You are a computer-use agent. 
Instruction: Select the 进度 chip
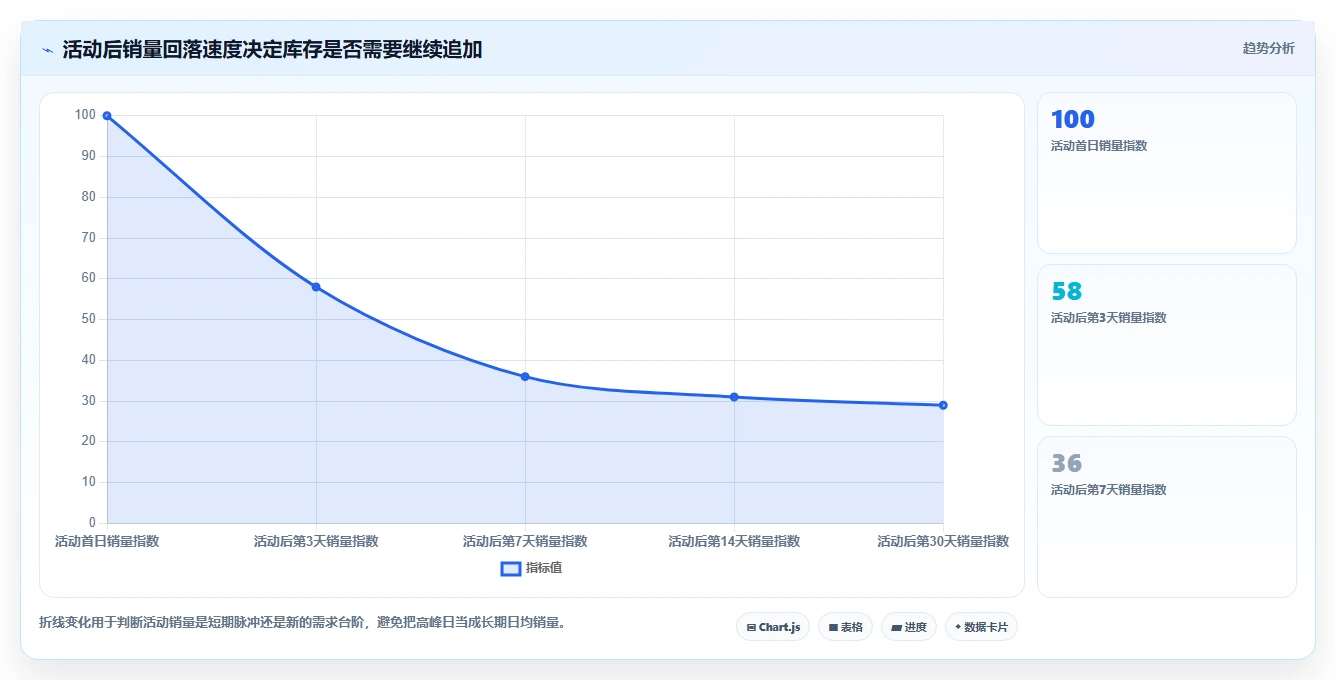tap(909, 627)
